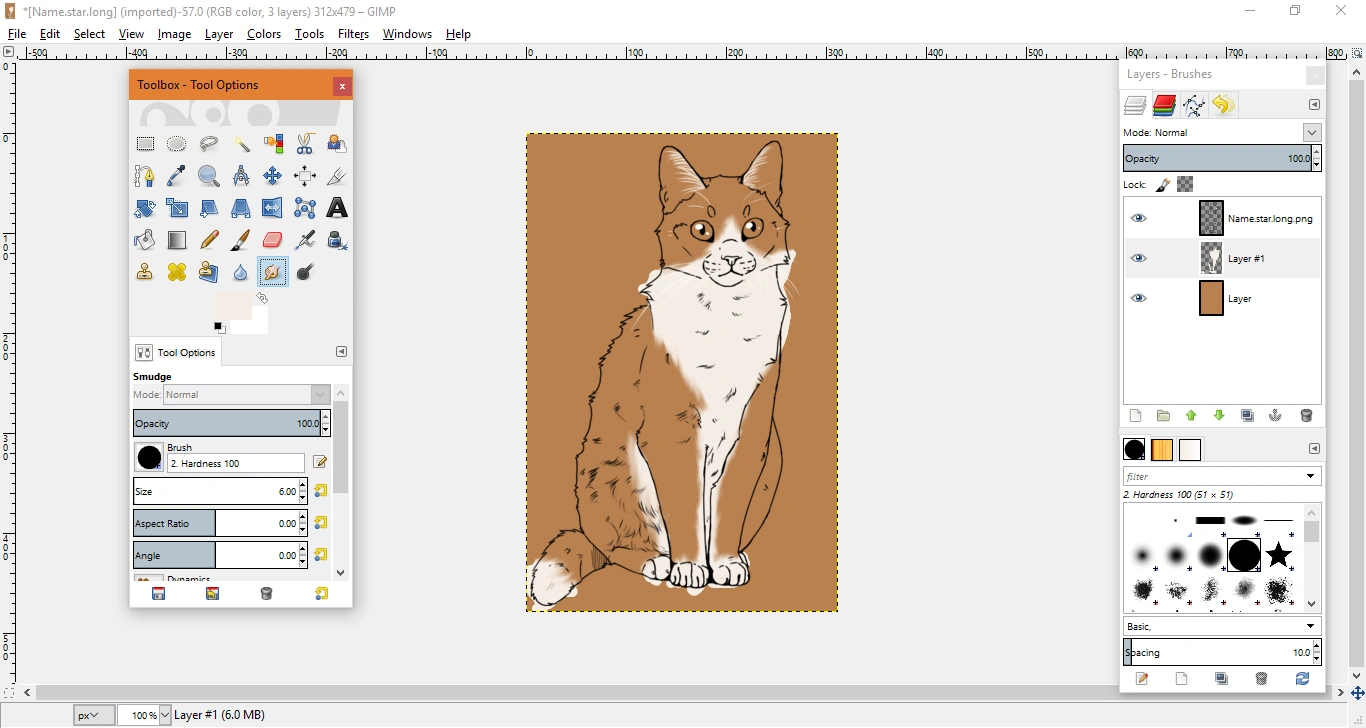Hide the bottom layer named Layer
The height and width of the screenshot is (728, 1366).
coord(1139,299)
